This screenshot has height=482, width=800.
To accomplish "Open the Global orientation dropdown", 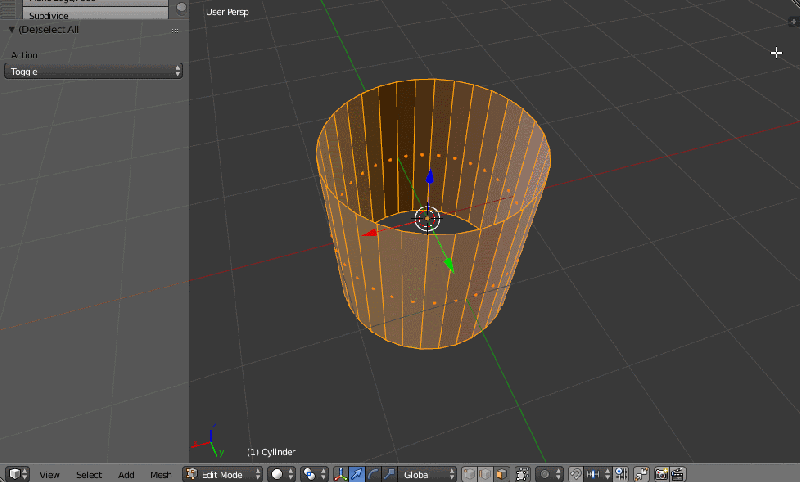I will coord(428,474).
